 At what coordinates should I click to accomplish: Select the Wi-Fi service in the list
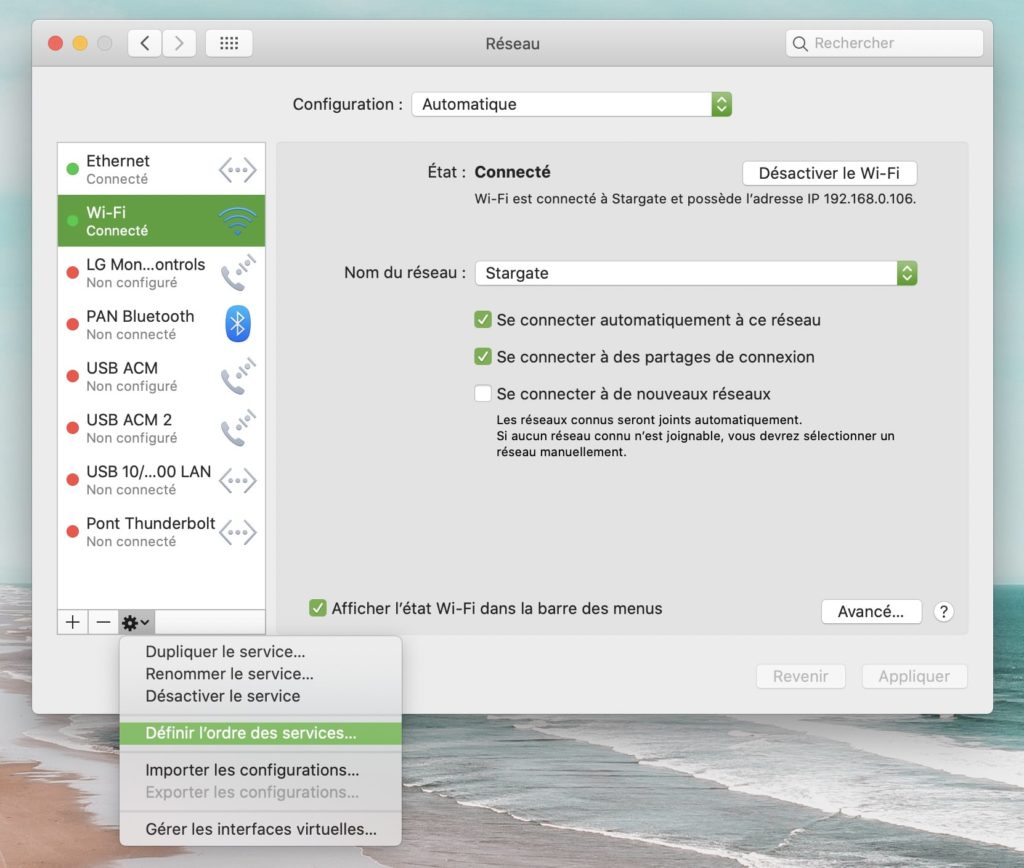tap(161, 221)
